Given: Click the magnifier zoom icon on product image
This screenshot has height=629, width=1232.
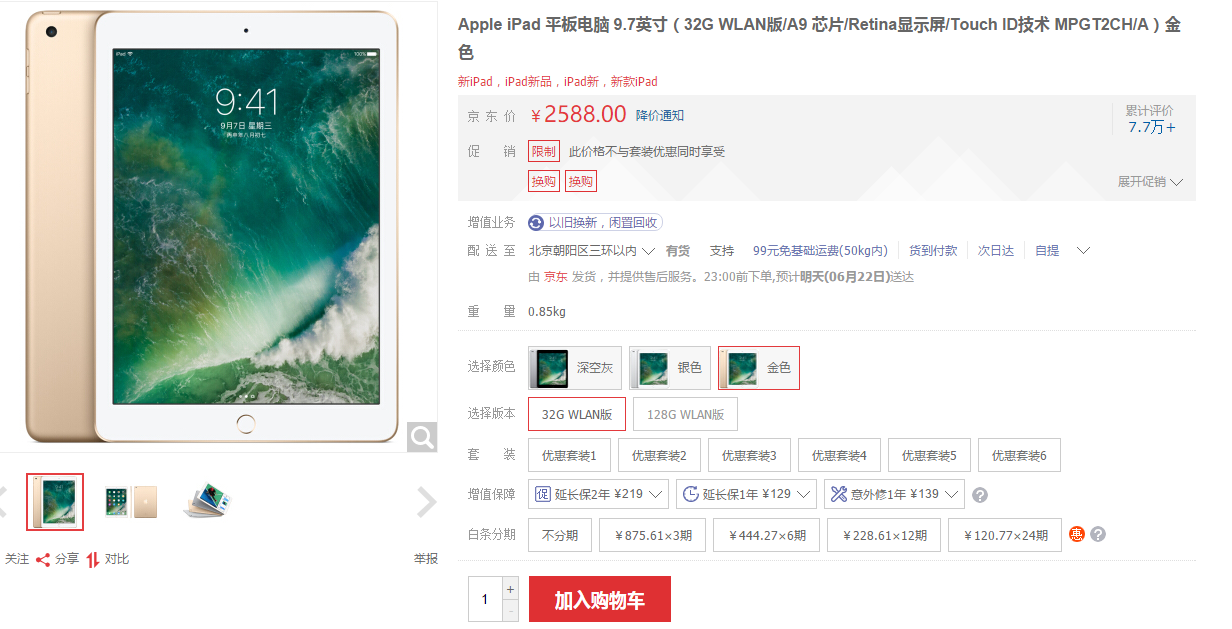Looking at the screenshot, I should click(422, 436).
